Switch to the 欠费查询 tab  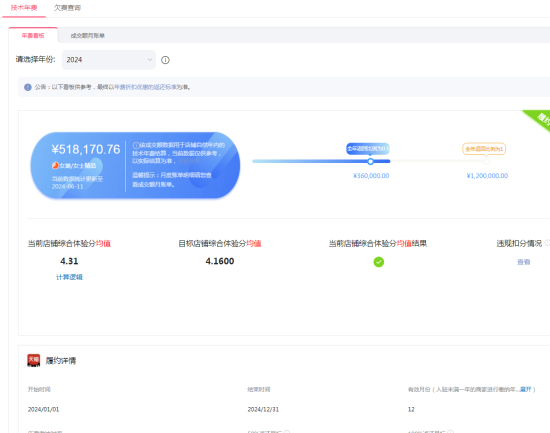tap(67, 8)
